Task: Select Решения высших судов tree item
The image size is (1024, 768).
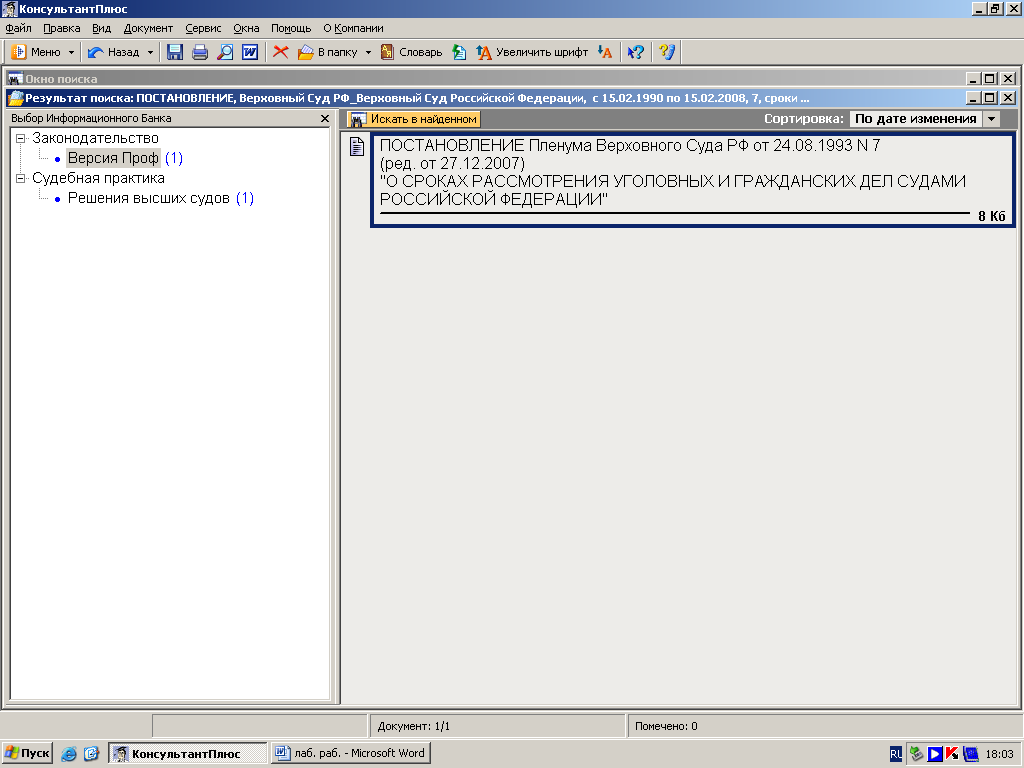Action: click(149, 198)
